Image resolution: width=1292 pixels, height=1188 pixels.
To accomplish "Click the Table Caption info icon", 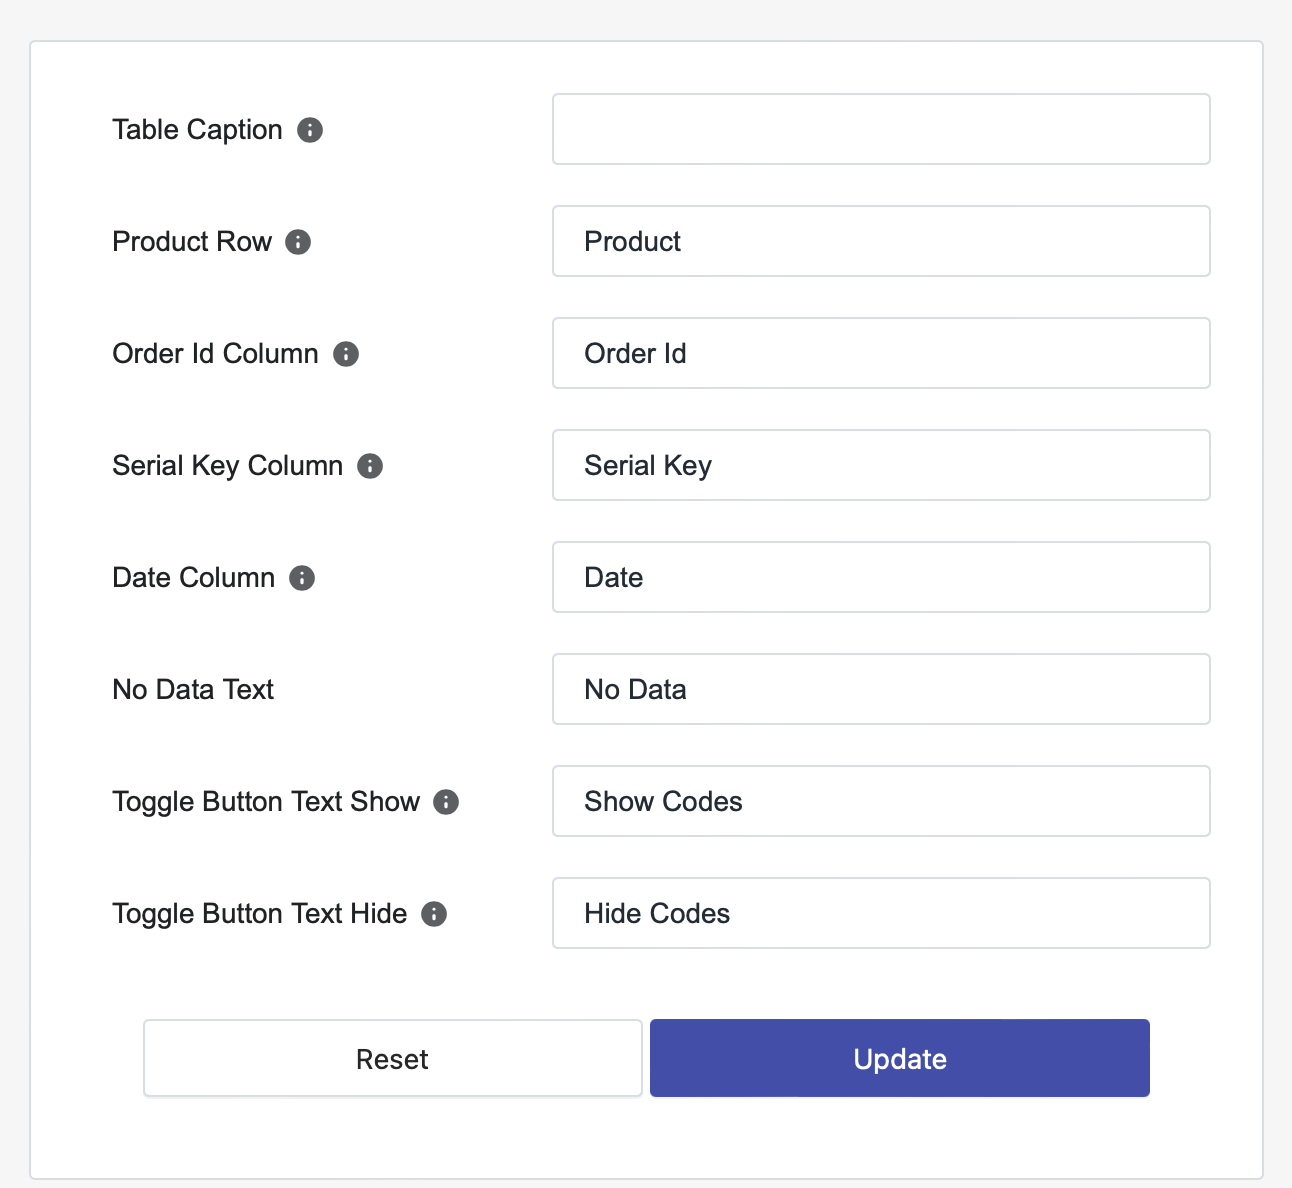I will pos(310,130).
